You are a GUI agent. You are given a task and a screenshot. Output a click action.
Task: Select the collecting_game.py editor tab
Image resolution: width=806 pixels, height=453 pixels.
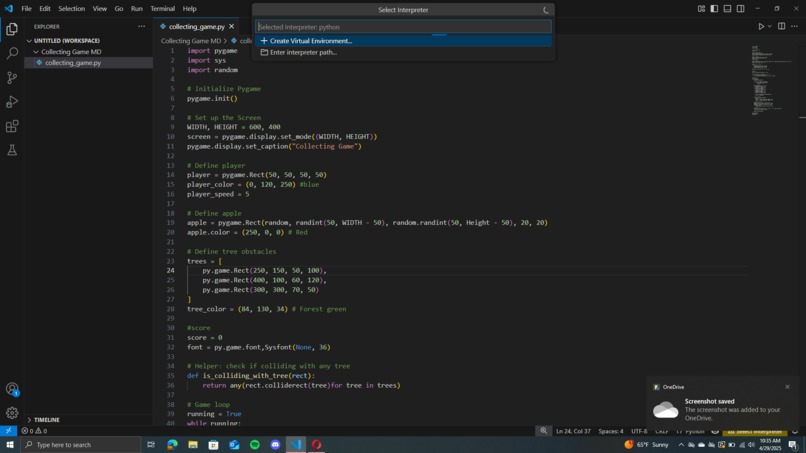197,26
